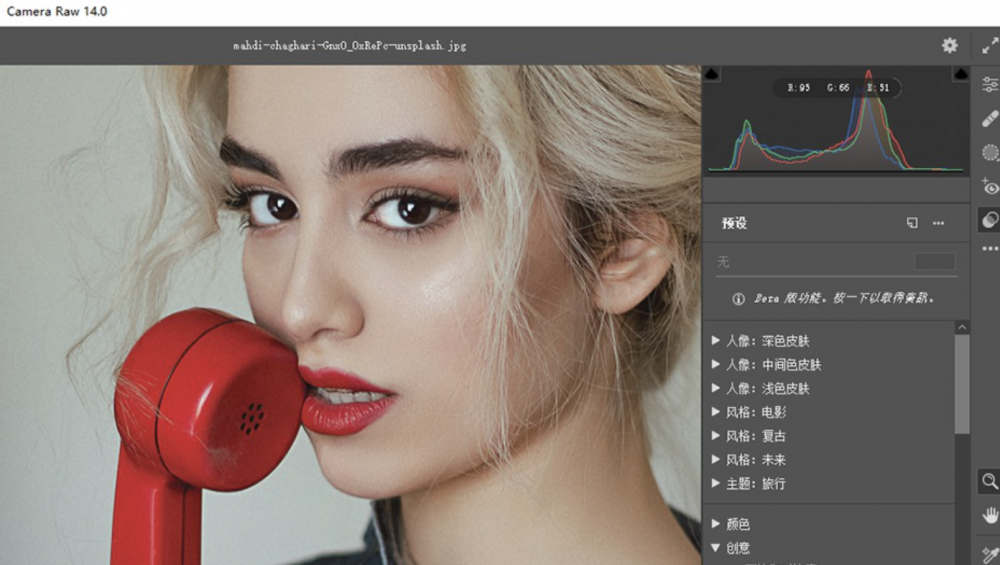Select the Red Eye removal tool

pyautogui.click(x=990, y=186)
